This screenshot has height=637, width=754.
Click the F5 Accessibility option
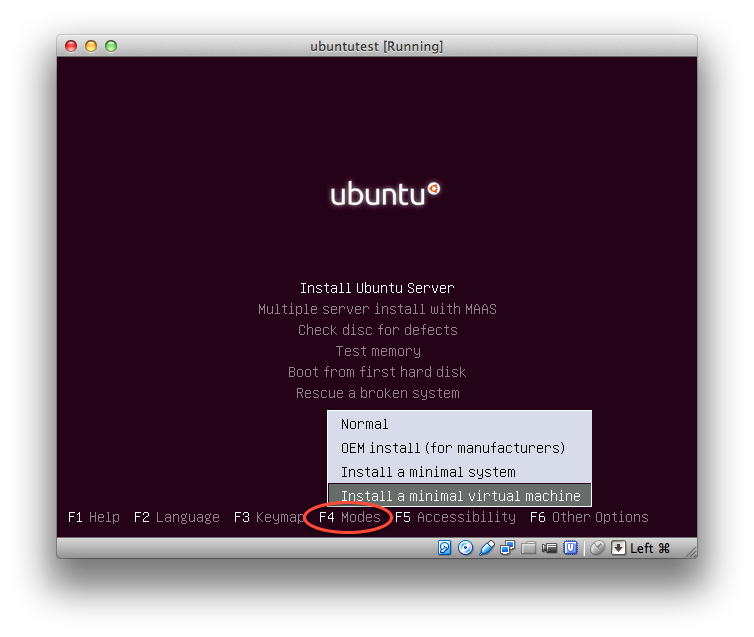[x=455, y=517]
